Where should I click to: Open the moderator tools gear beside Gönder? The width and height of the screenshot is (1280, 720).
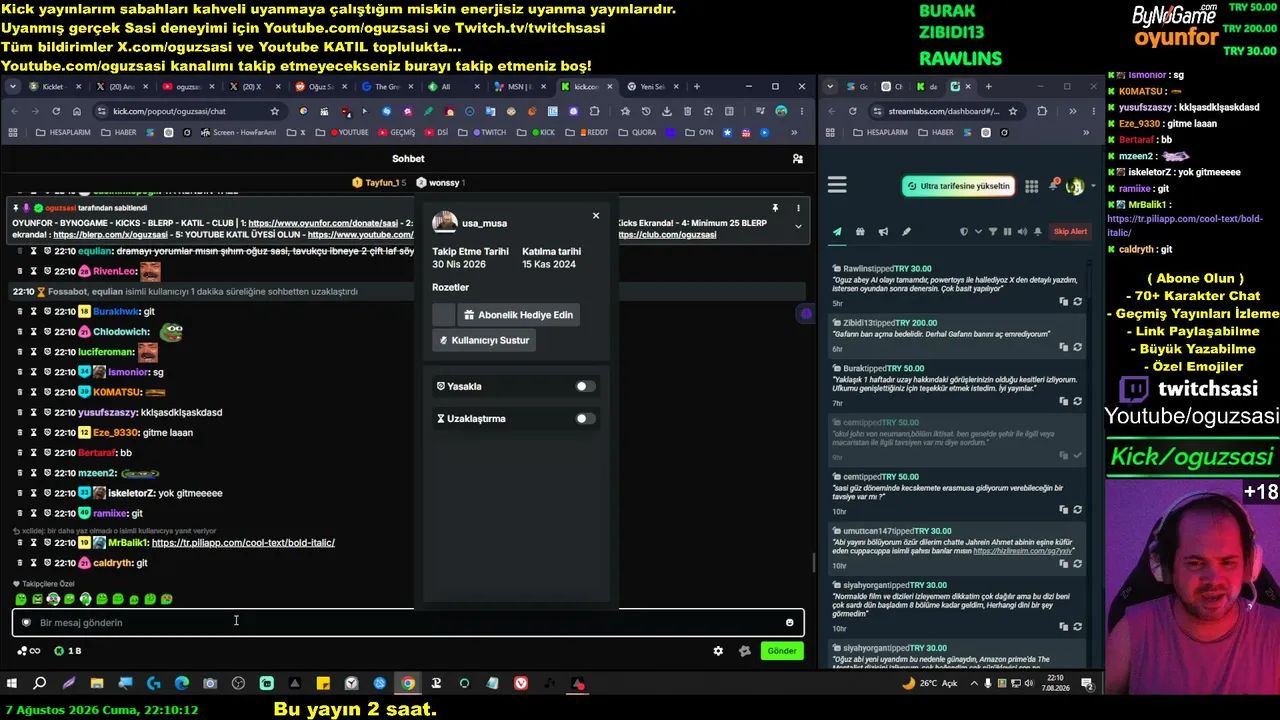[744, 651]
